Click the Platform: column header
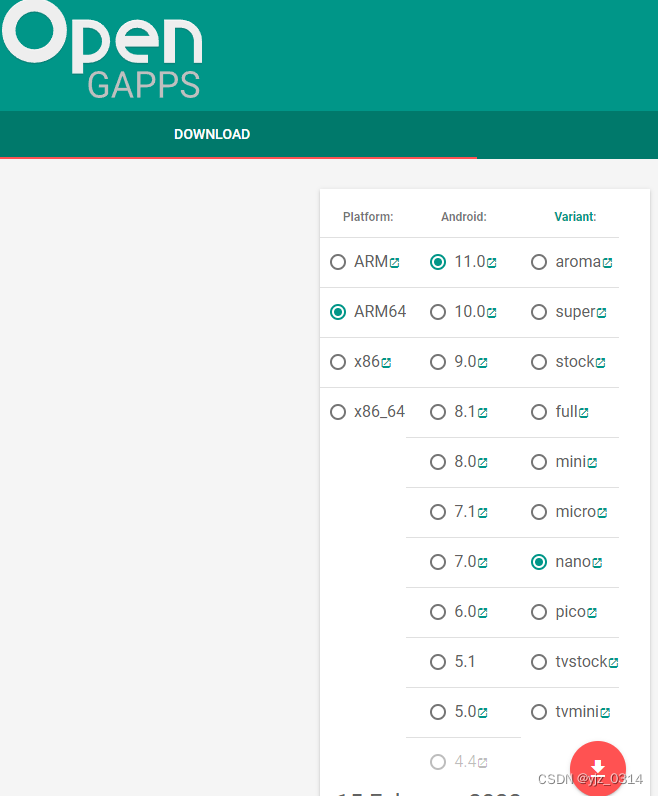The height and width of the screenshot is (796, 658). [x=368, y=217]
